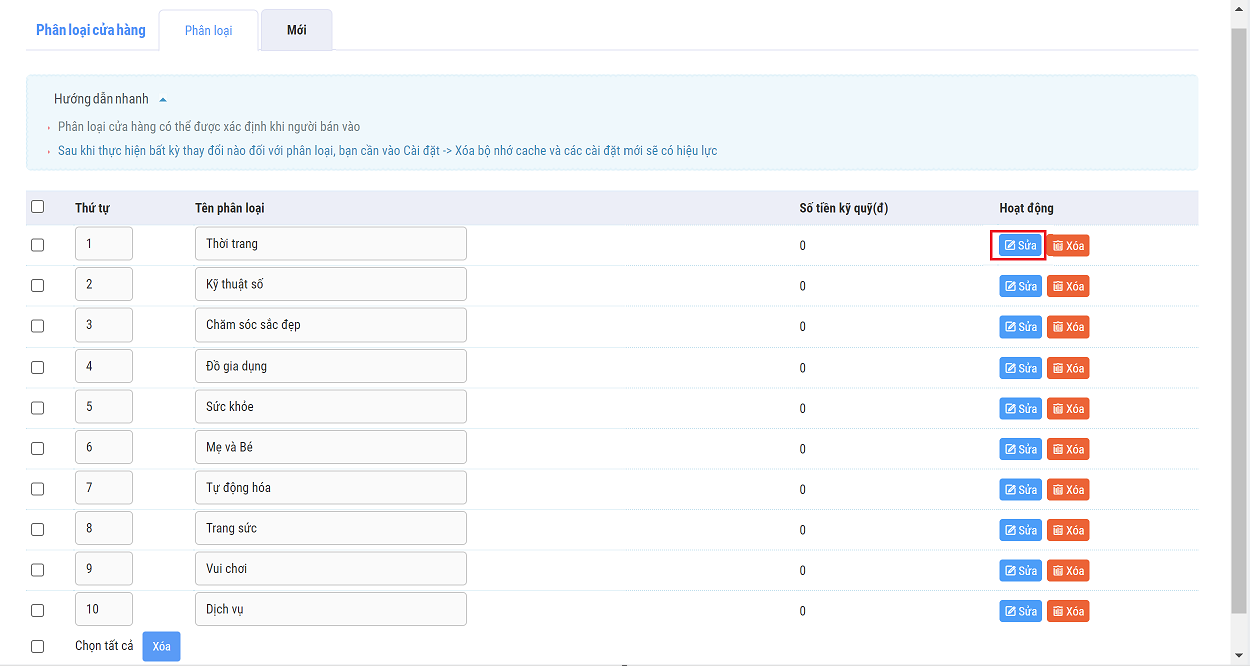Click the Kỹ thuật số name field
Image resolution: width=1250 pixels, height=666 pixels.
pos(330,285)
